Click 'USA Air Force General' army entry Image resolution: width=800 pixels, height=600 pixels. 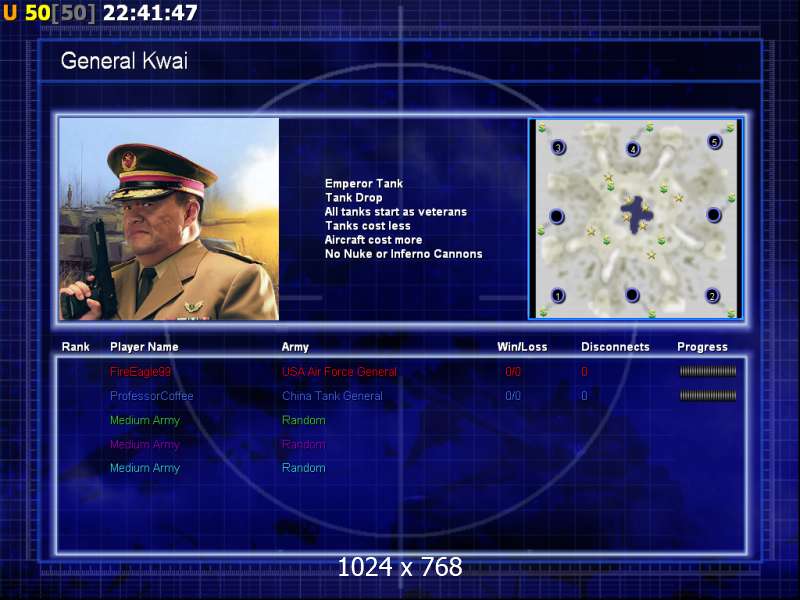pyautogui.click(x=339, y=371)
